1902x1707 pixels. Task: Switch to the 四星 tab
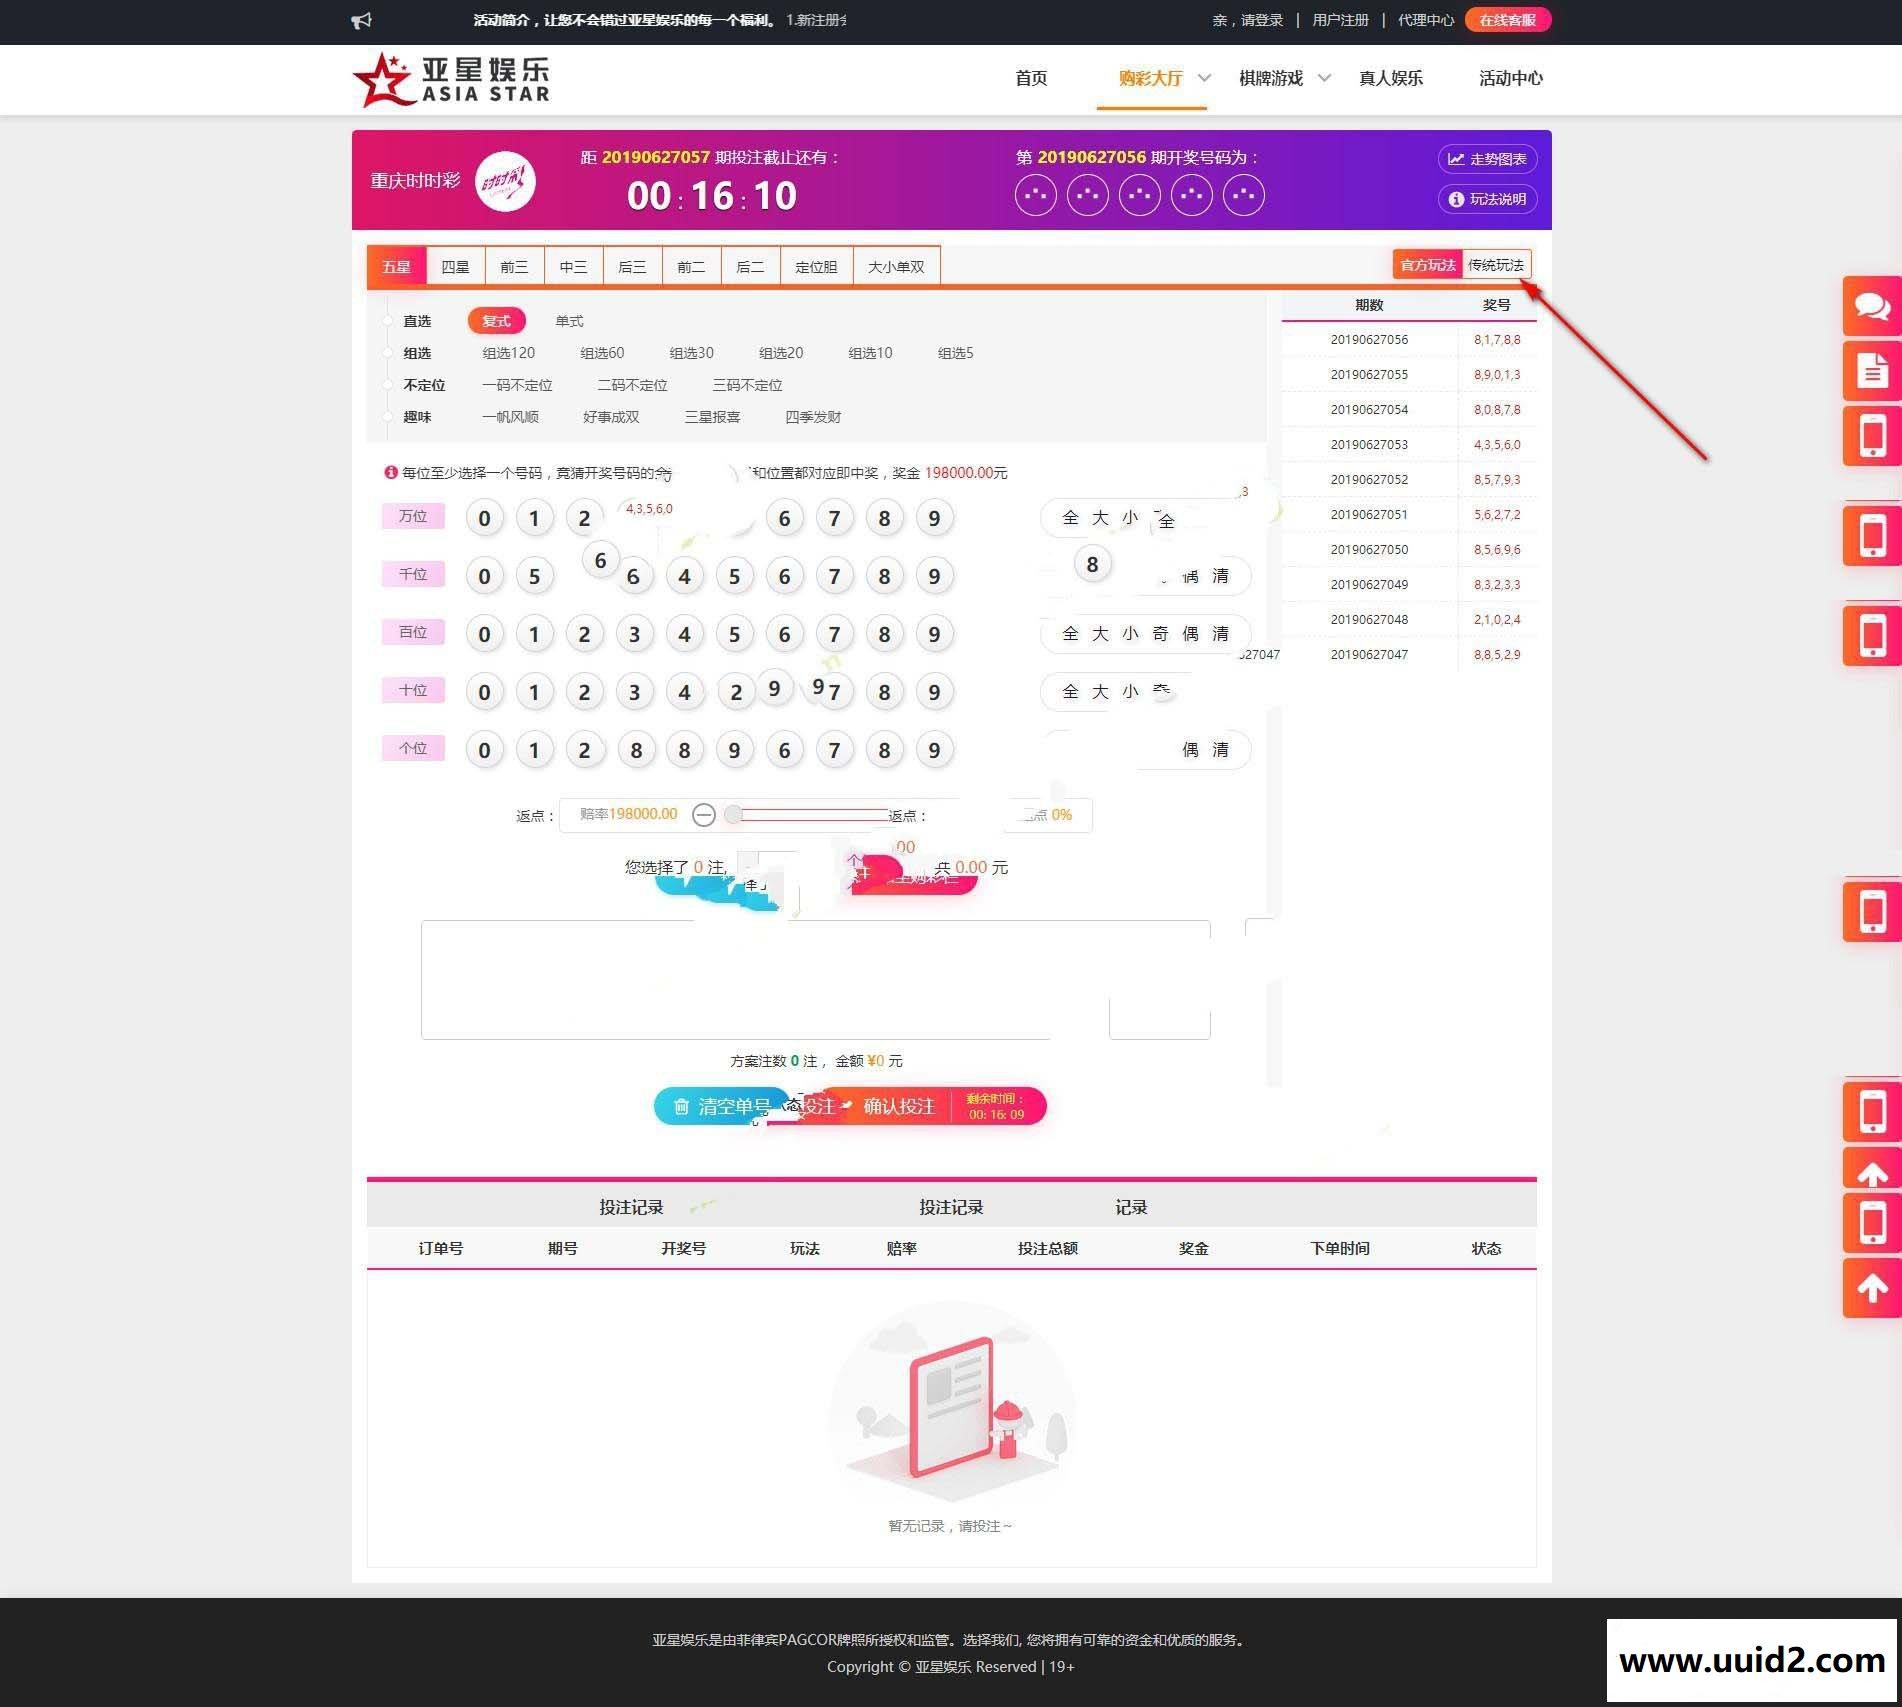pyautogui.click(x=455, y=265)
